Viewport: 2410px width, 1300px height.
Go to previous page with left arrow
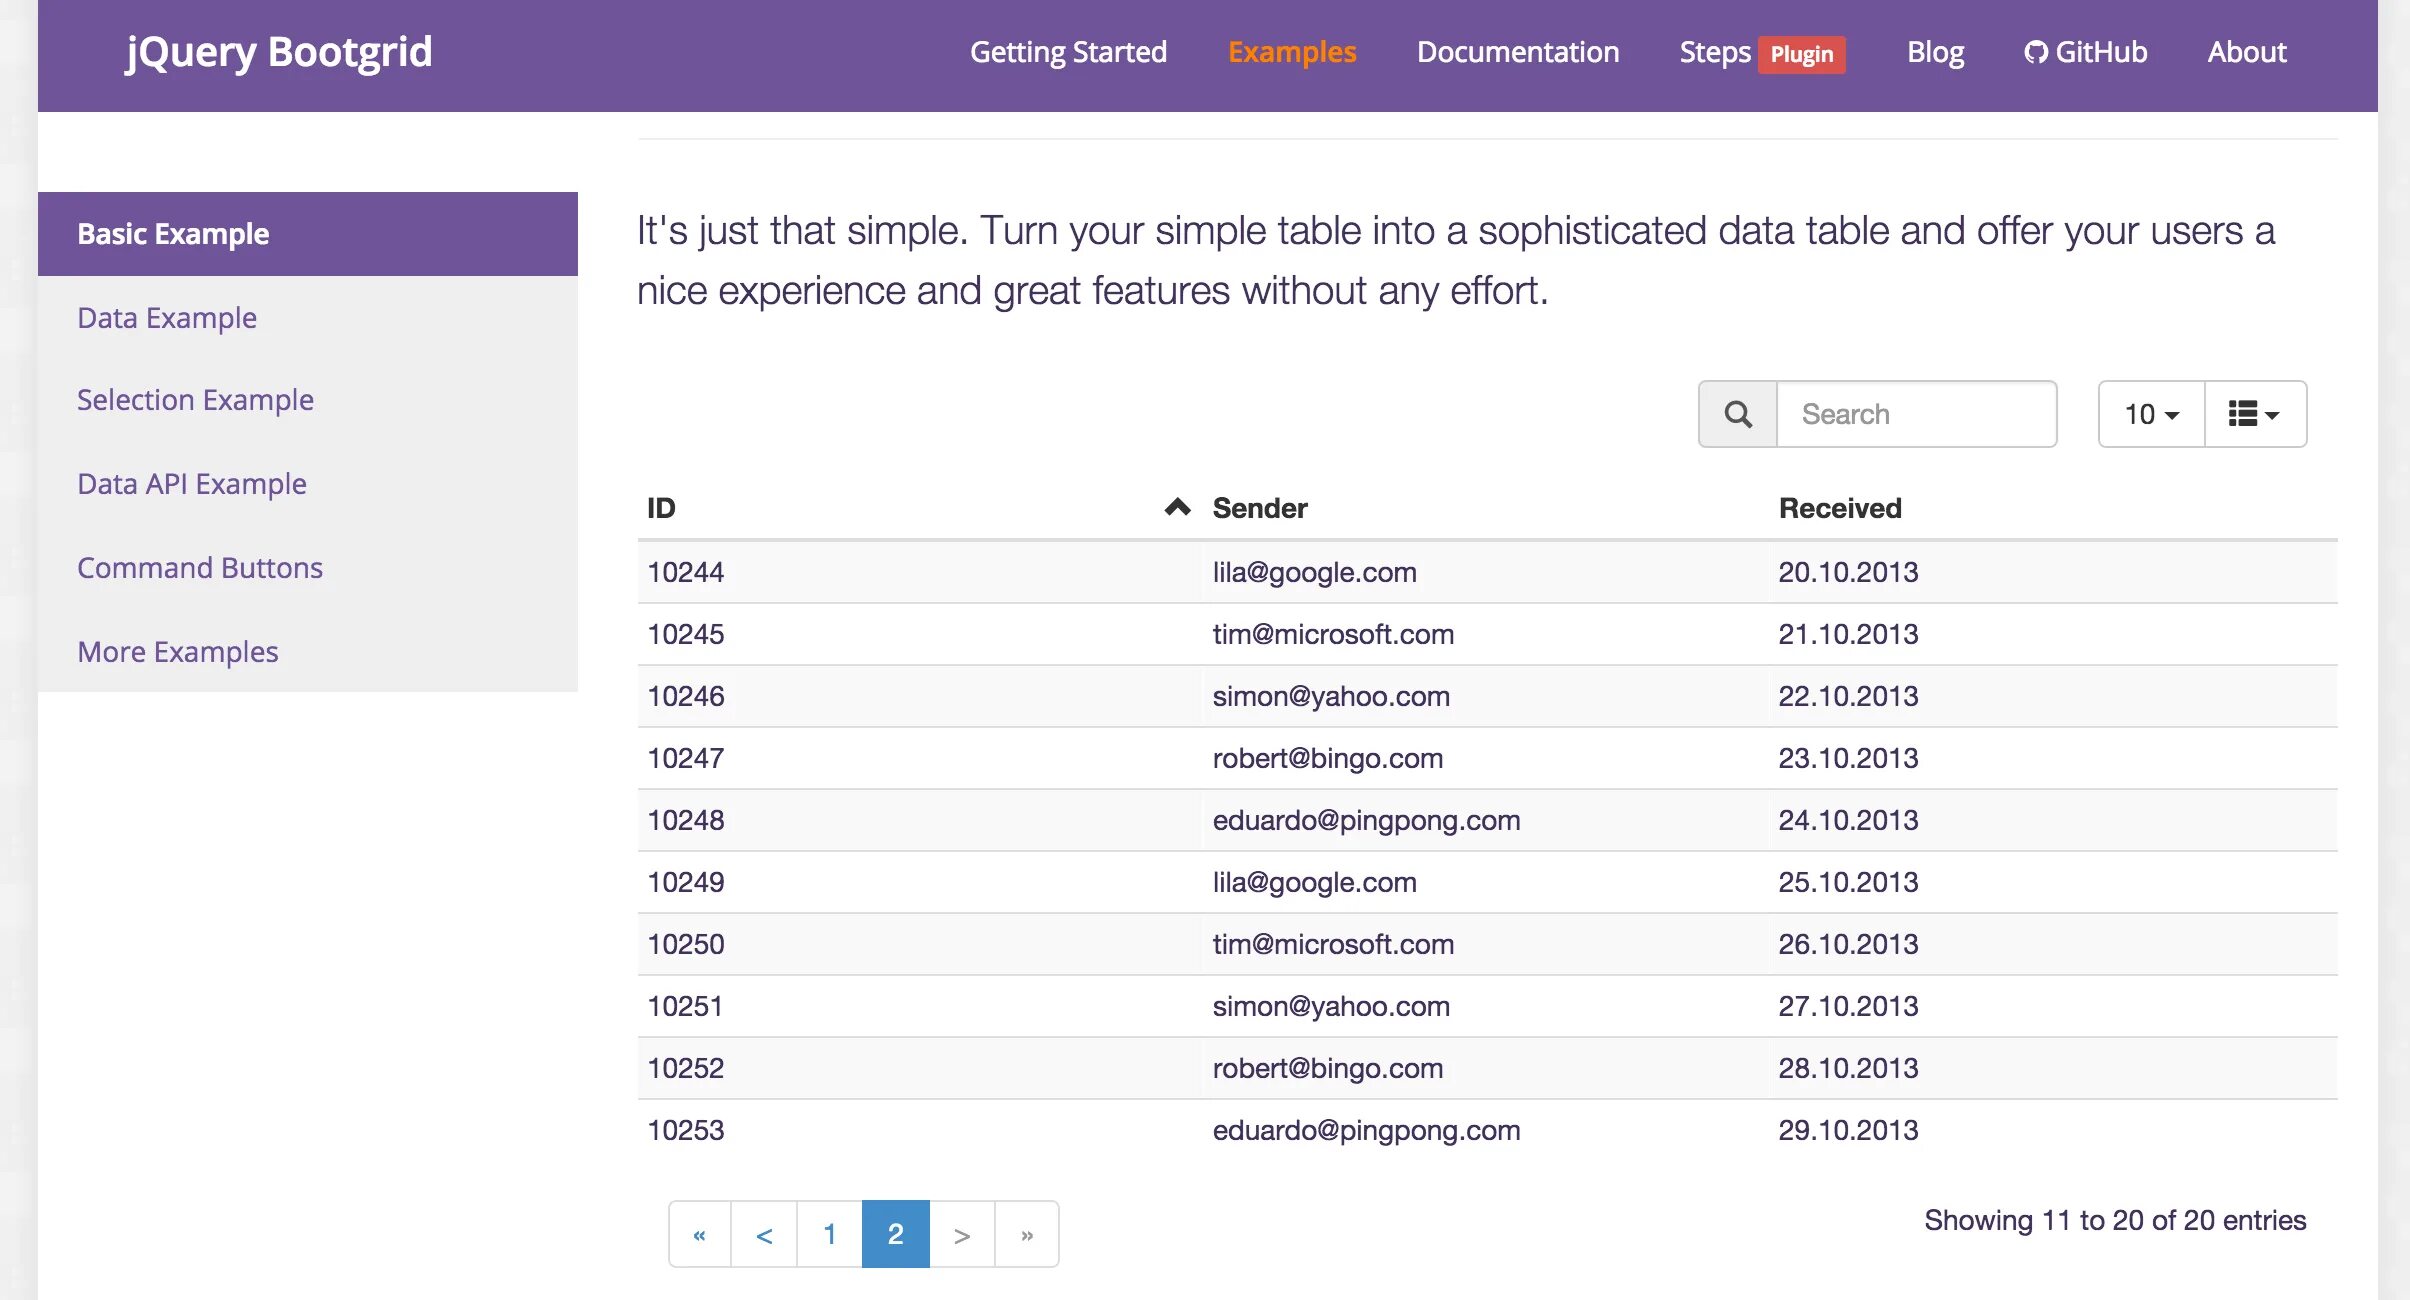(x=764, y=1235)
